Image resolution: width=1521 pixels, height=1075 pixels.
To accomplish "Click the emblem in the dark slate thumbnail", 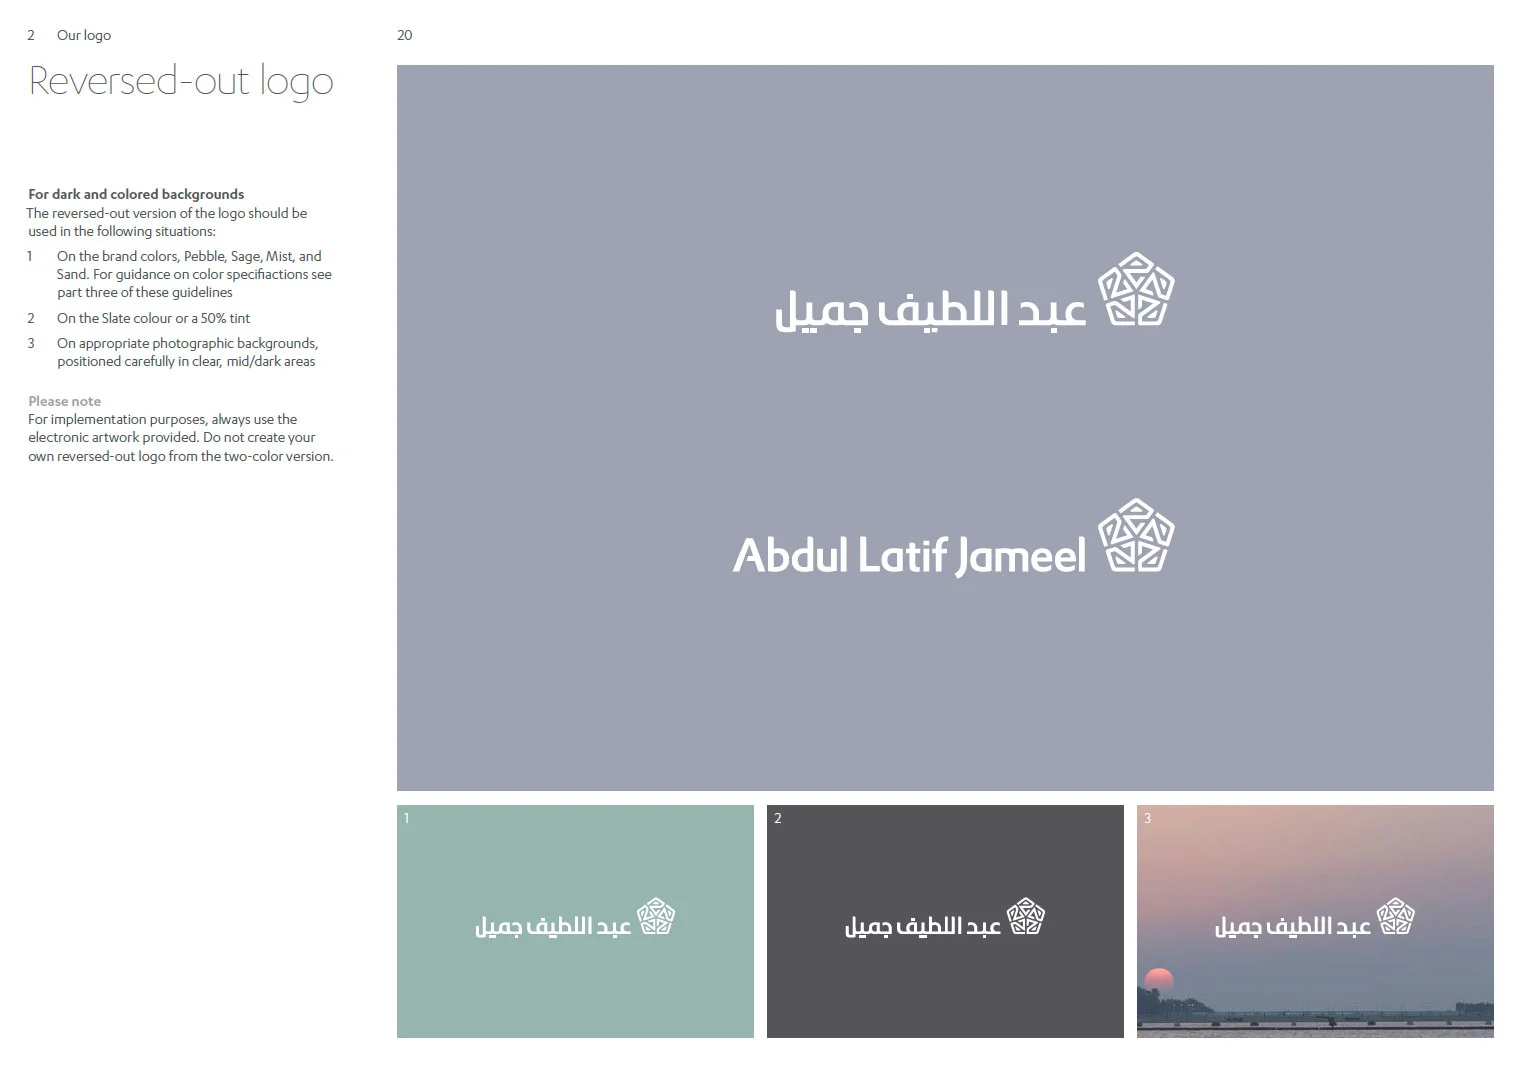I will point(1025,916).
